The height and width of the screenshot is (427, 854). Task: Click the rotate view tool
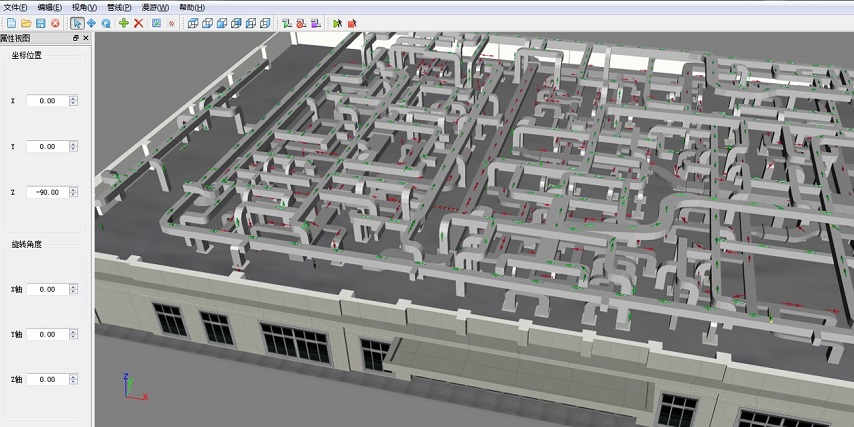tap(106, 22)
